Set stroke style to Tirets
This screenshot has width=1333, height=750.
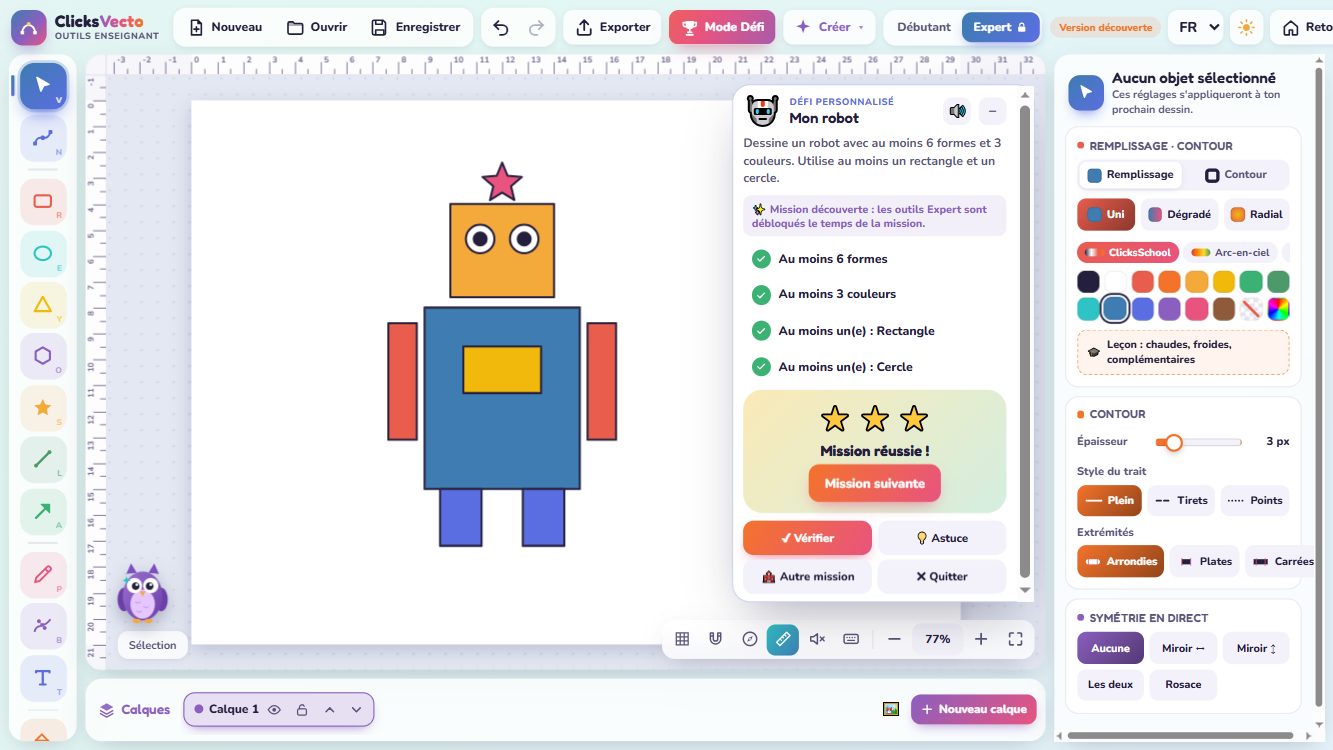click(x=1181, y=501)
